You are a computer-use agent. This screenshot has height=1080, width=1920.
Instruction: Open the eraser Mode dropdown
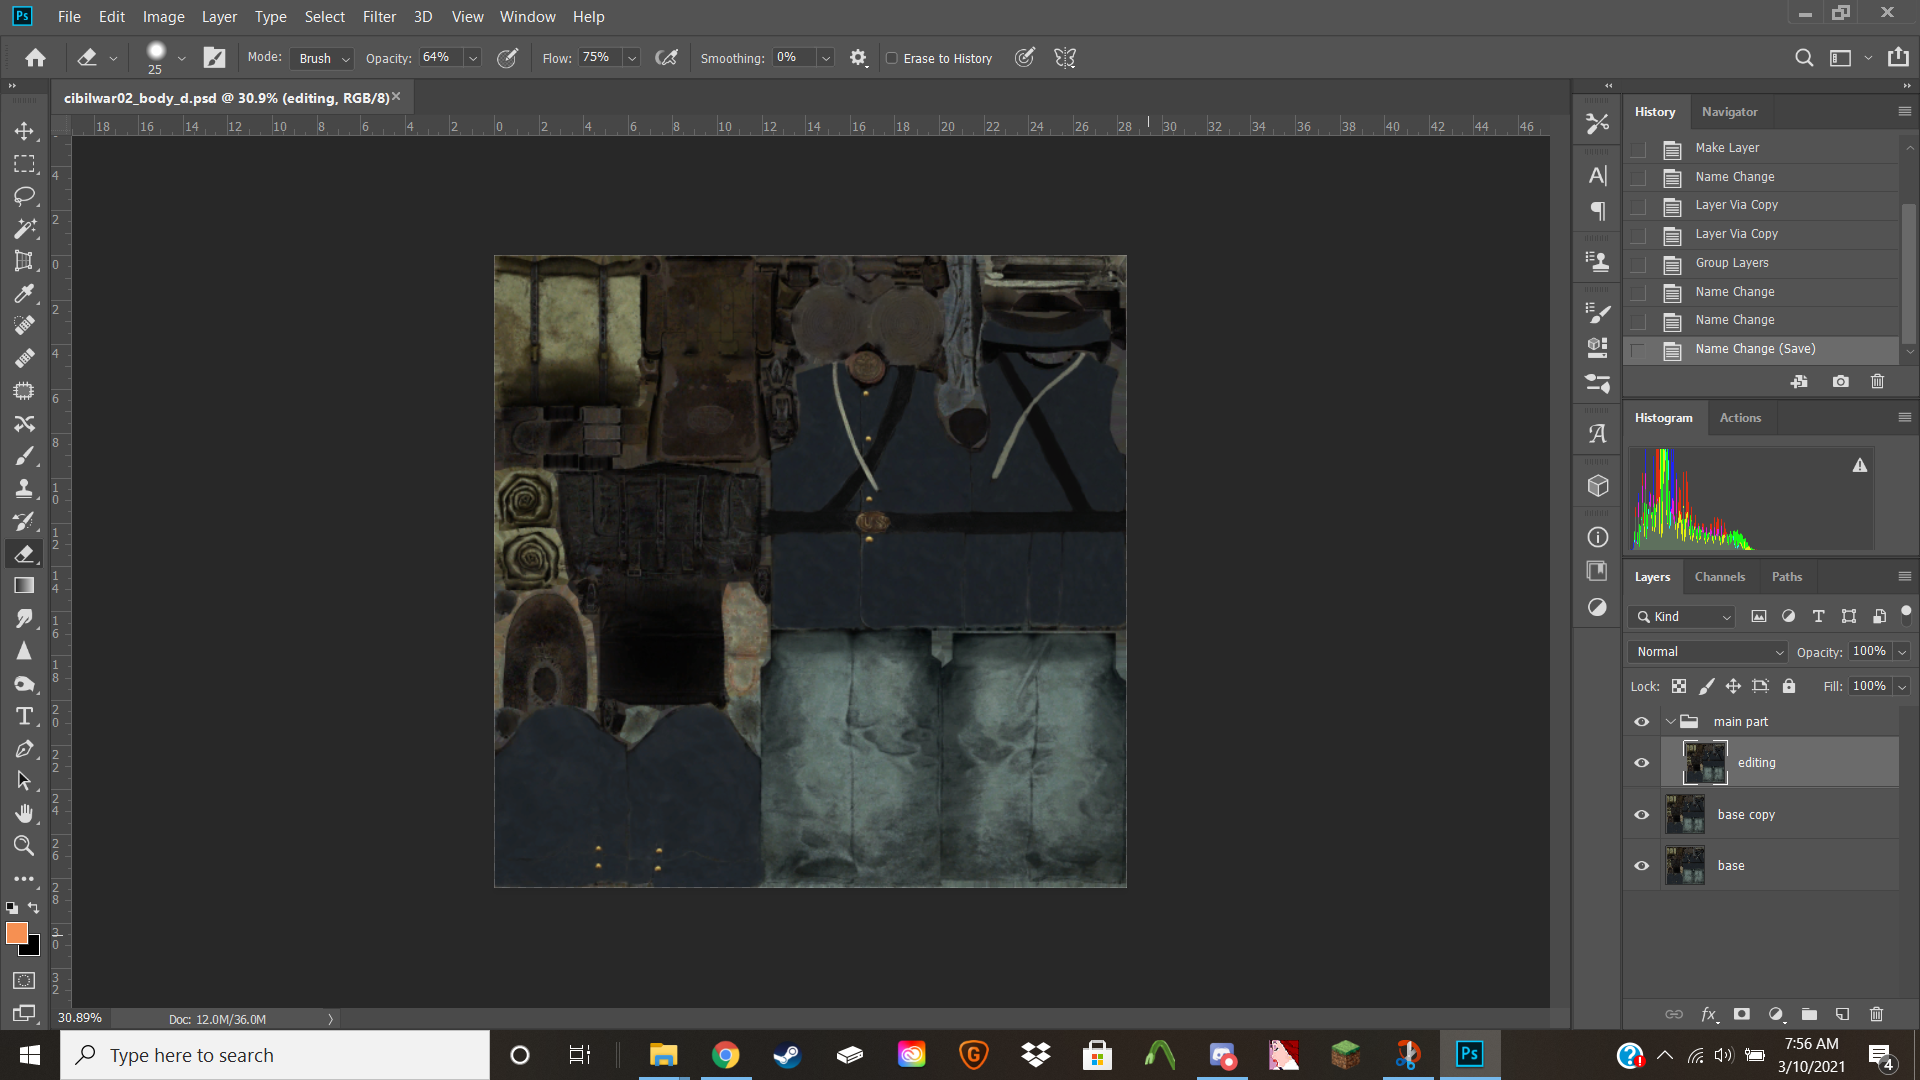pos(324,58)
